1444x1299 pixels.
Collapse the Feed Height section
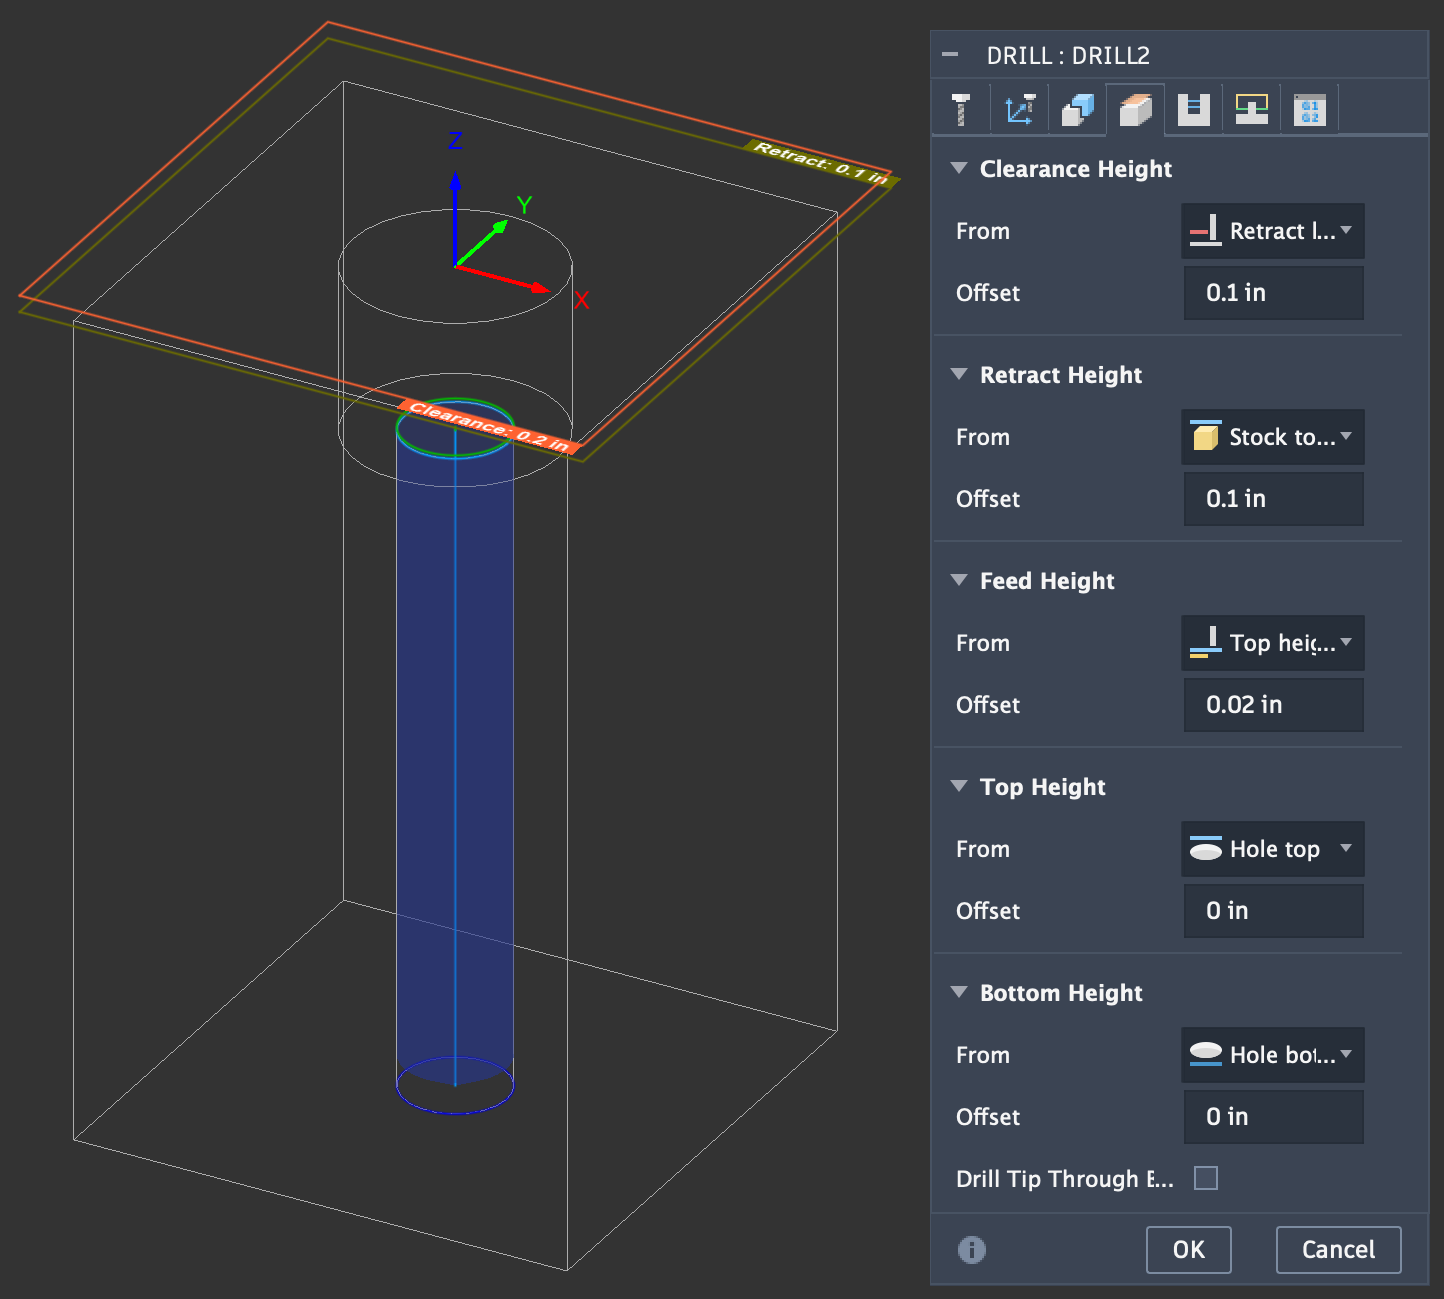pos(959,580)
